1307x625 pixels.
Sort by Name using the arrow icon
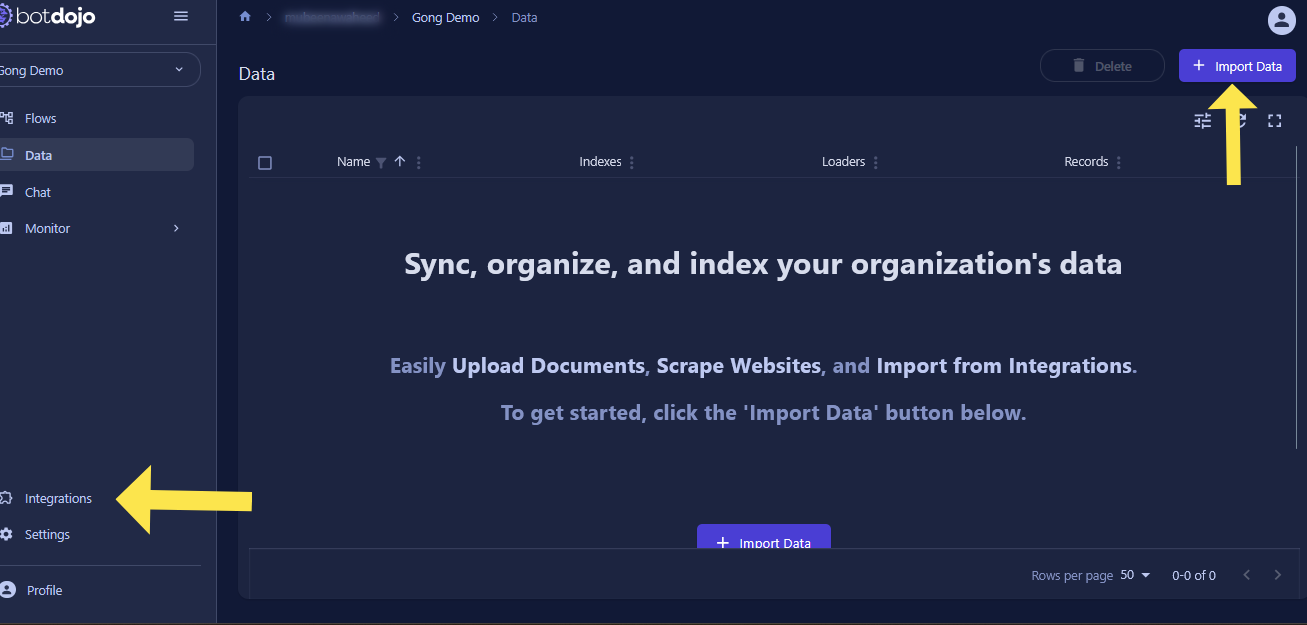[400, 162]
